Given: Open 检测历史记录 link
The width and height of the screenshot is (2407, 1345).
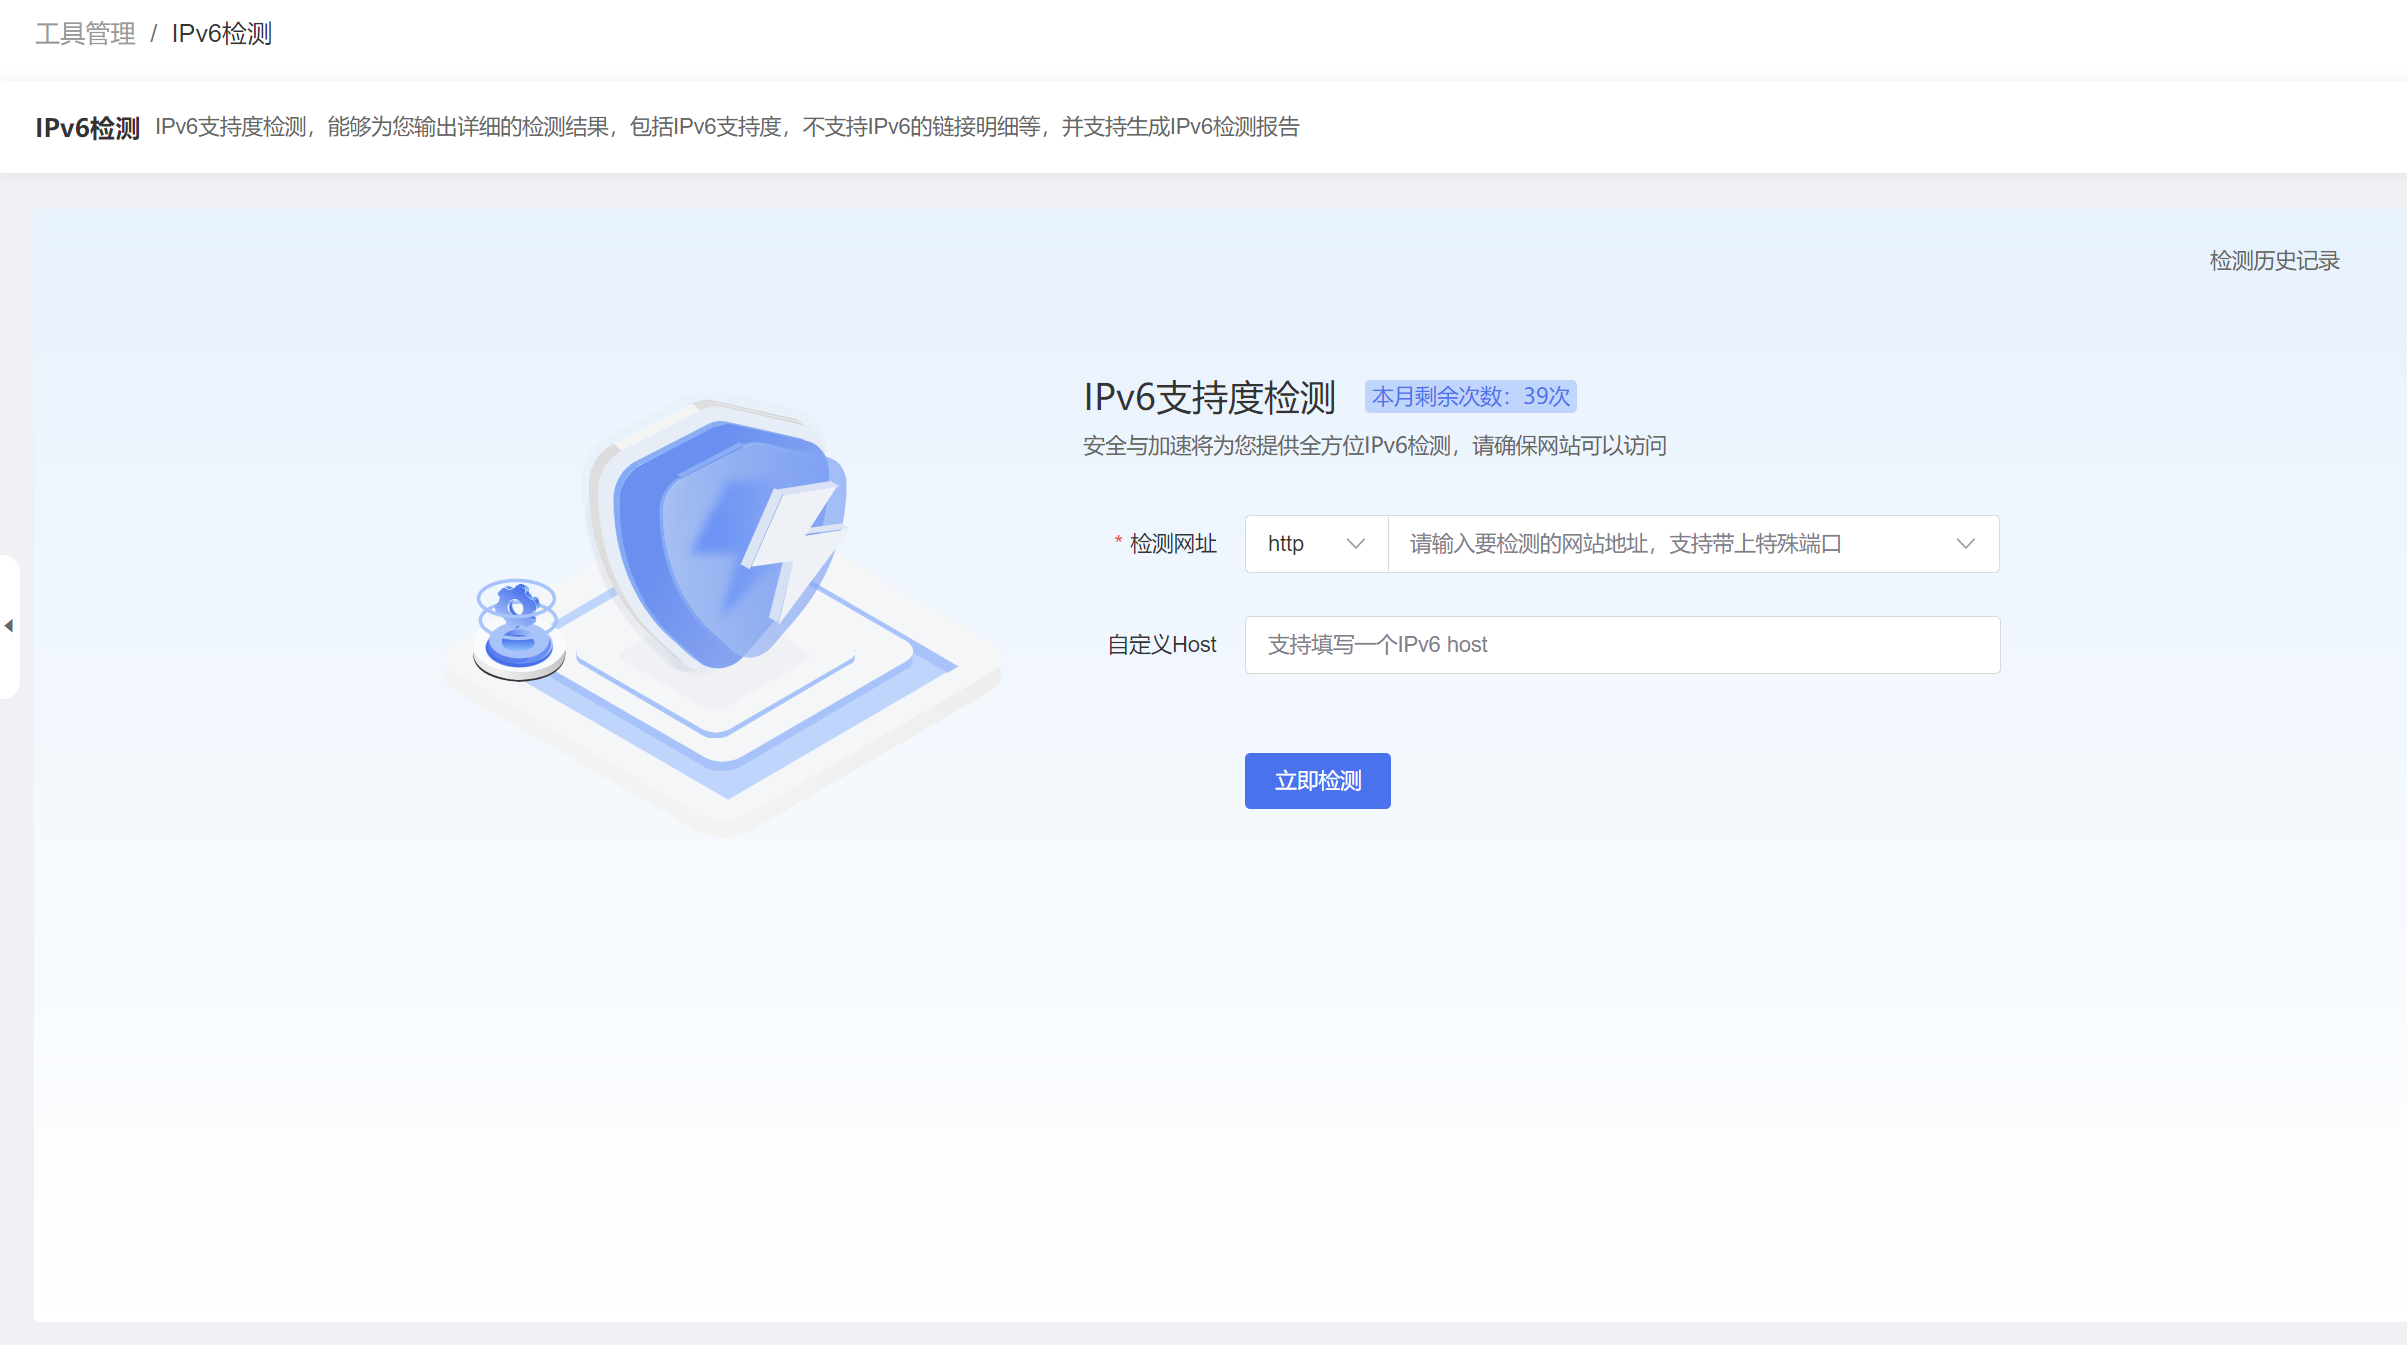Looking at the screenshot, I should coord(2273,261).
